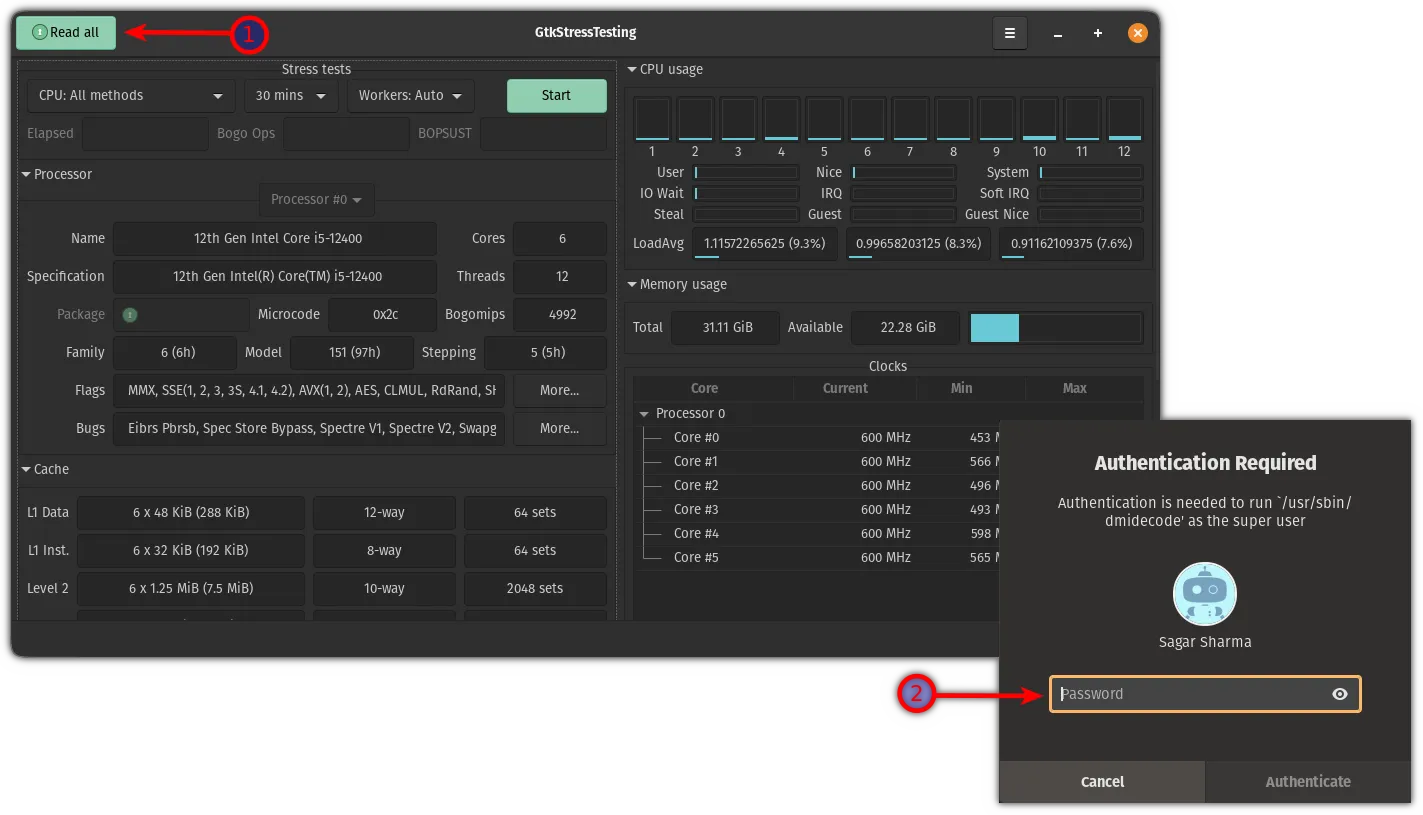
Task: Collapse the CPU usage section
Action: click(x=632, y=70)
